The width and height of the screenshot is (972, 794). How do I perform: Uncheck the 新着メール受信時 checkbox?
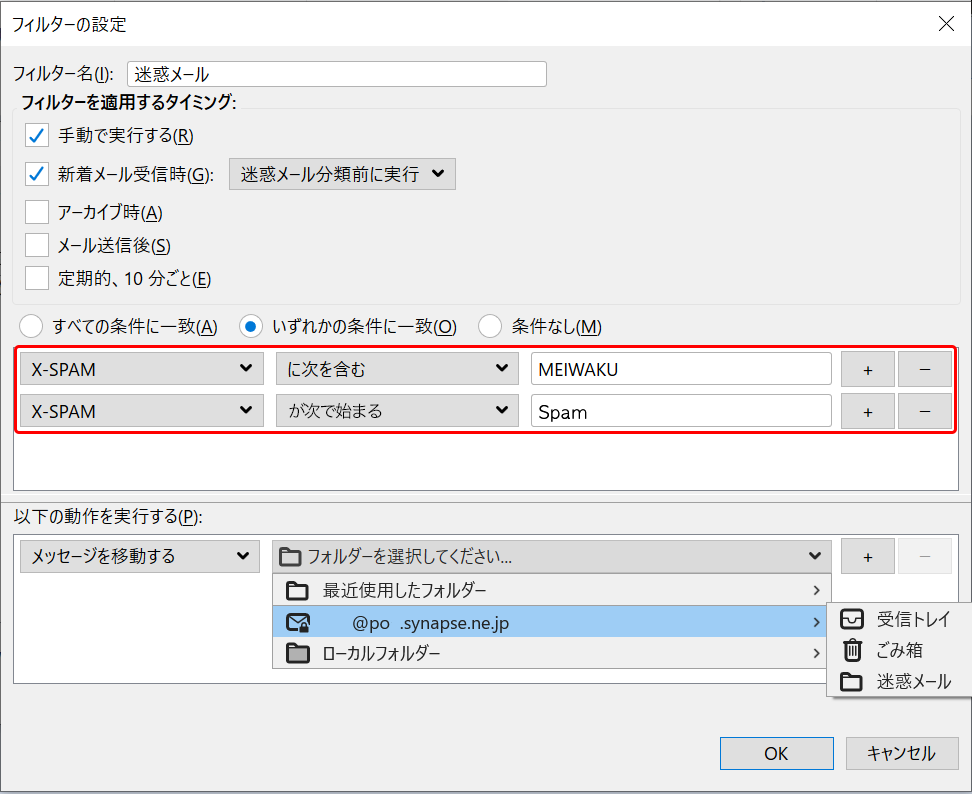click(37, 174)
